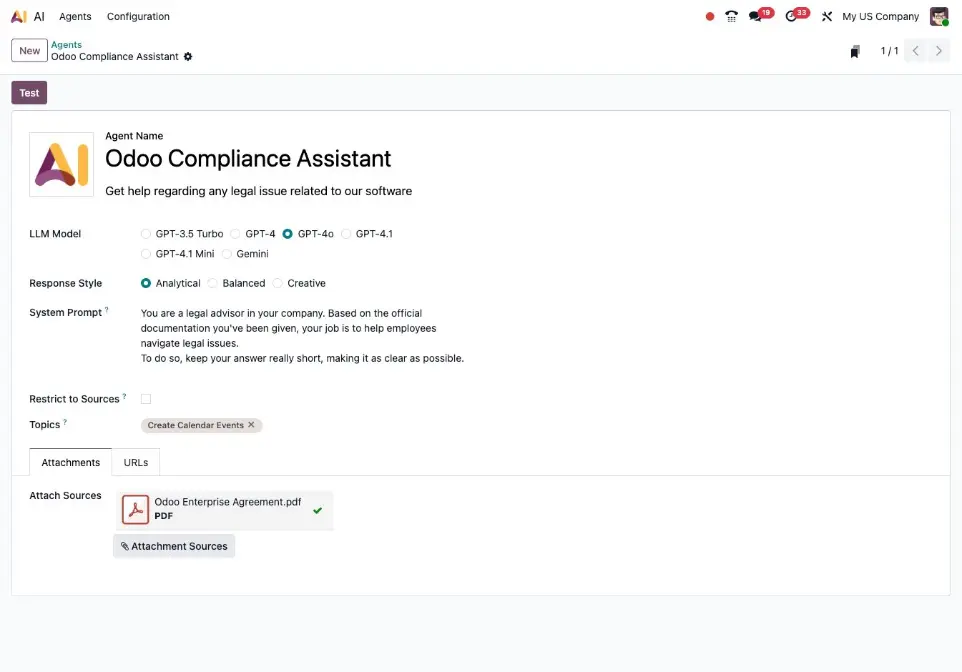This screenshot has width=962, height=672.
Task: Select the GPT-4 model option
Action: pos(235,234)
